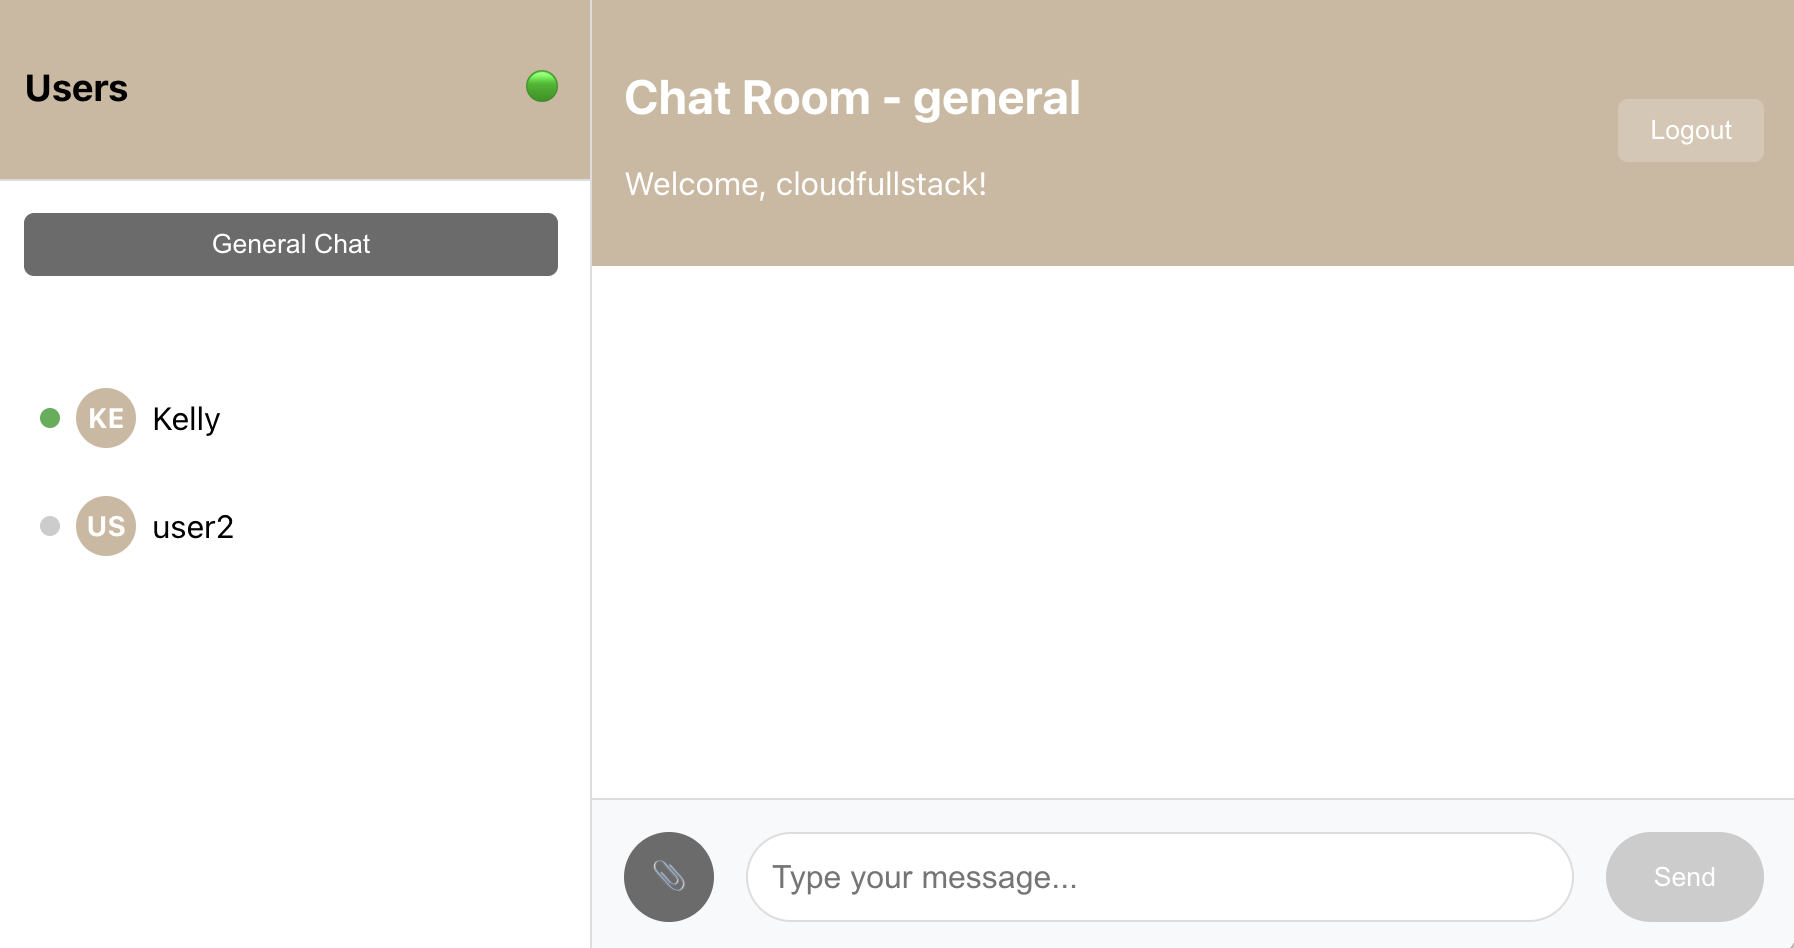Focus the Type your message input field
This screenshot has height=948, width=1794.
[1158, 876]
